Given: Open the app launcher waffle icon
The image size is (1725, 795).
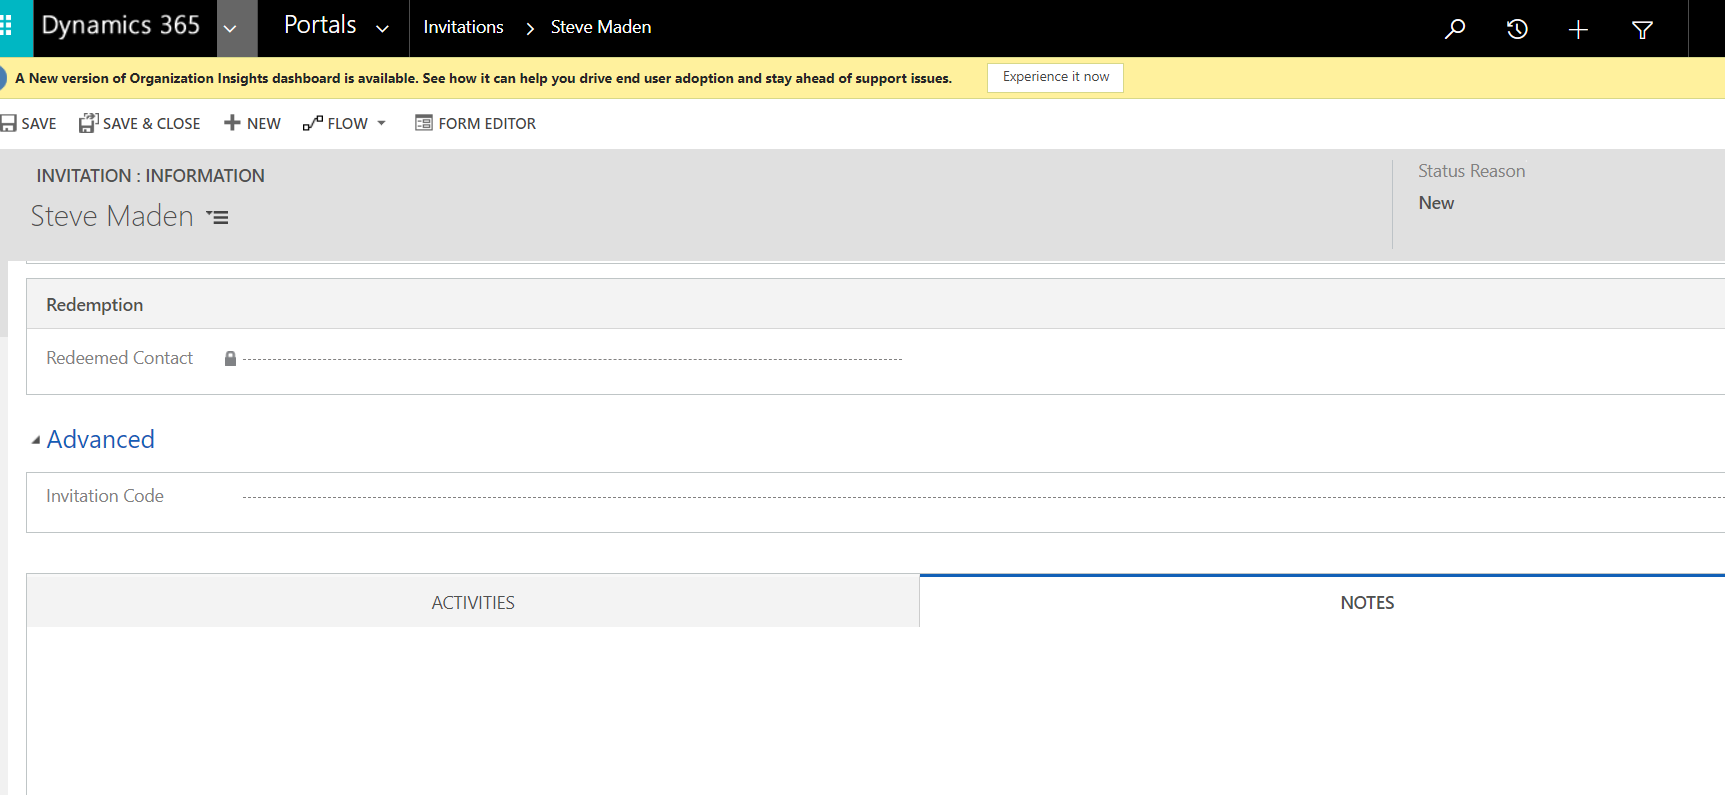Looking at the screenshot, I should pos(8,27).
